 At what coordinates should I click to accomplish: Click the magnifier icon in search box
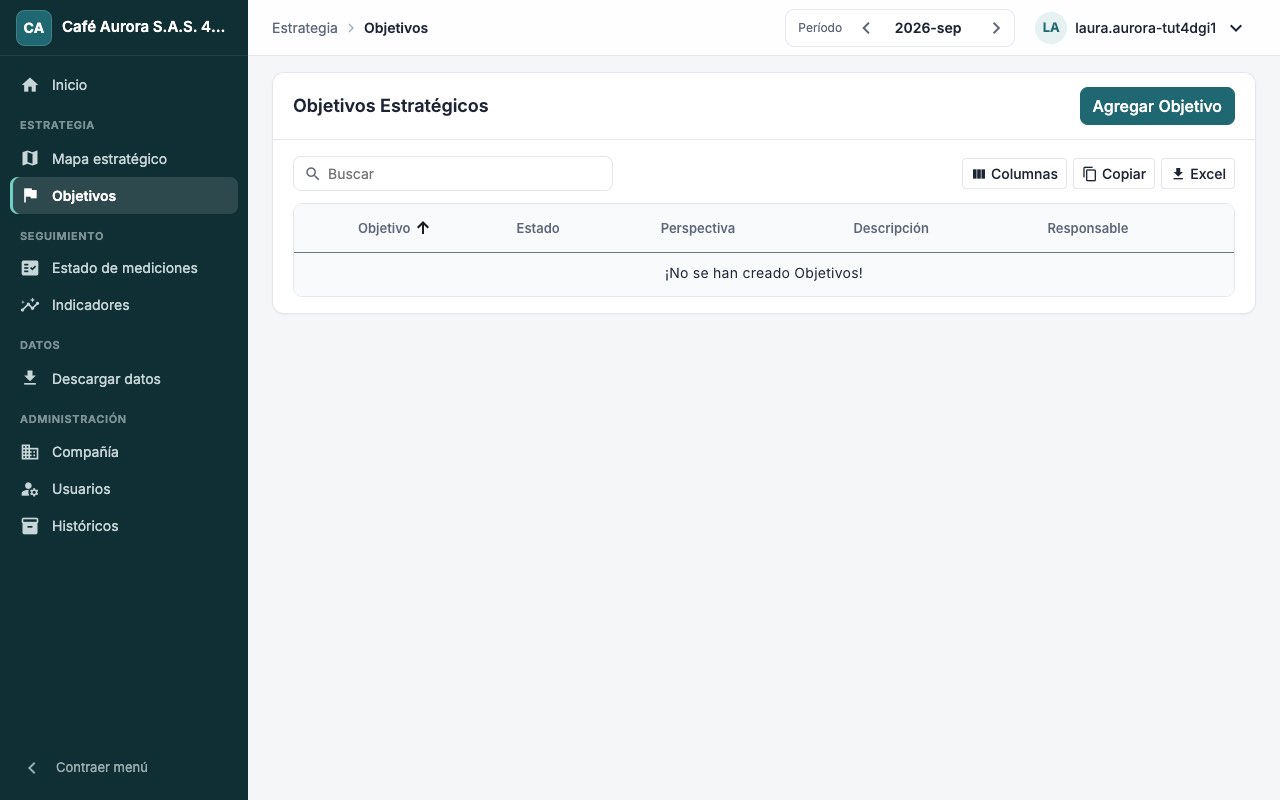pyautogui.click(x=313, y=174)
